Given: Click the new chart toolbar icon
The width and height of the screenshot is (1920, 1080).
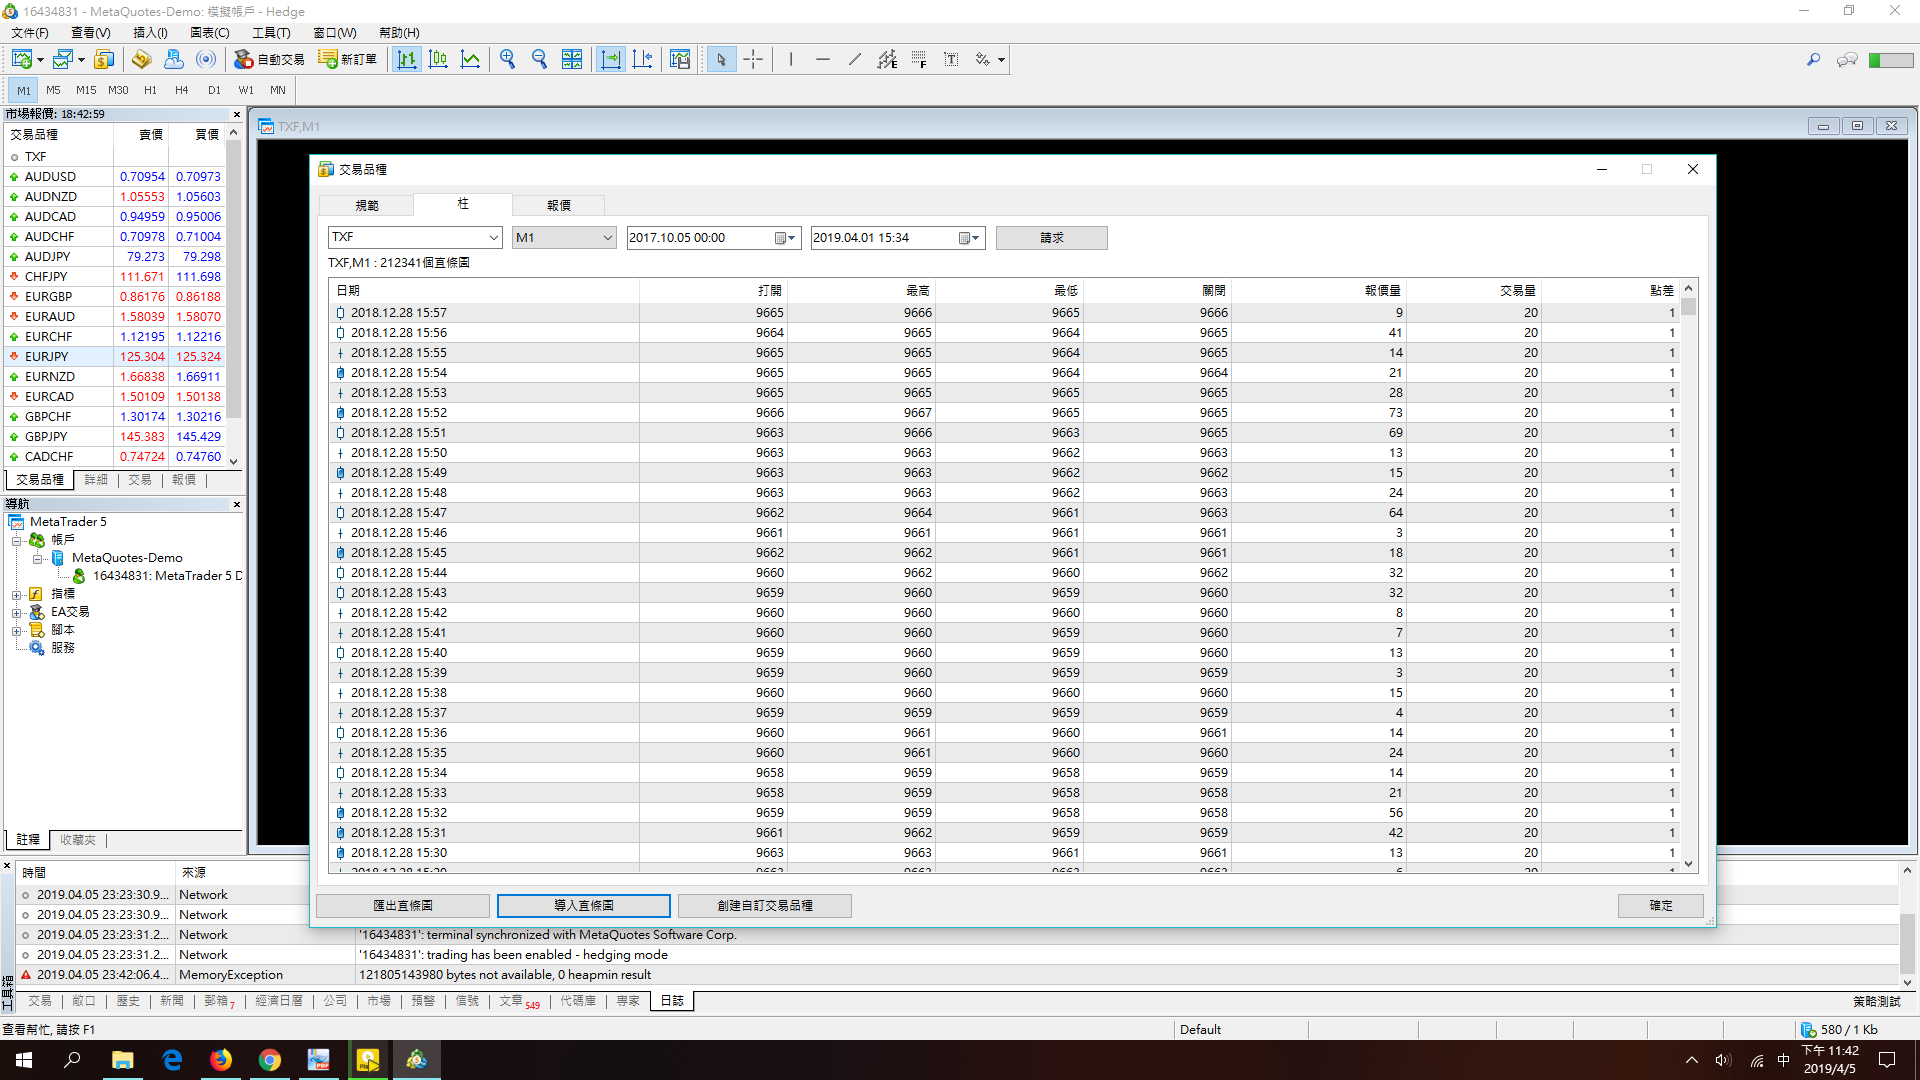Looking at the screenshot, I should tap(22, 59).
